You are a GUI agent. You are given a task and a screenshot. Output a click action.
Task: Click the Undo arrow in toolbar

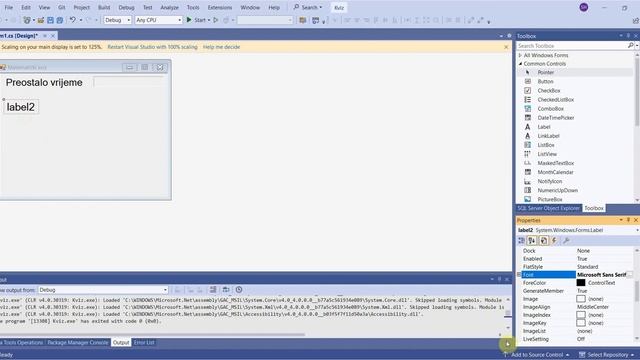(73, 20)
